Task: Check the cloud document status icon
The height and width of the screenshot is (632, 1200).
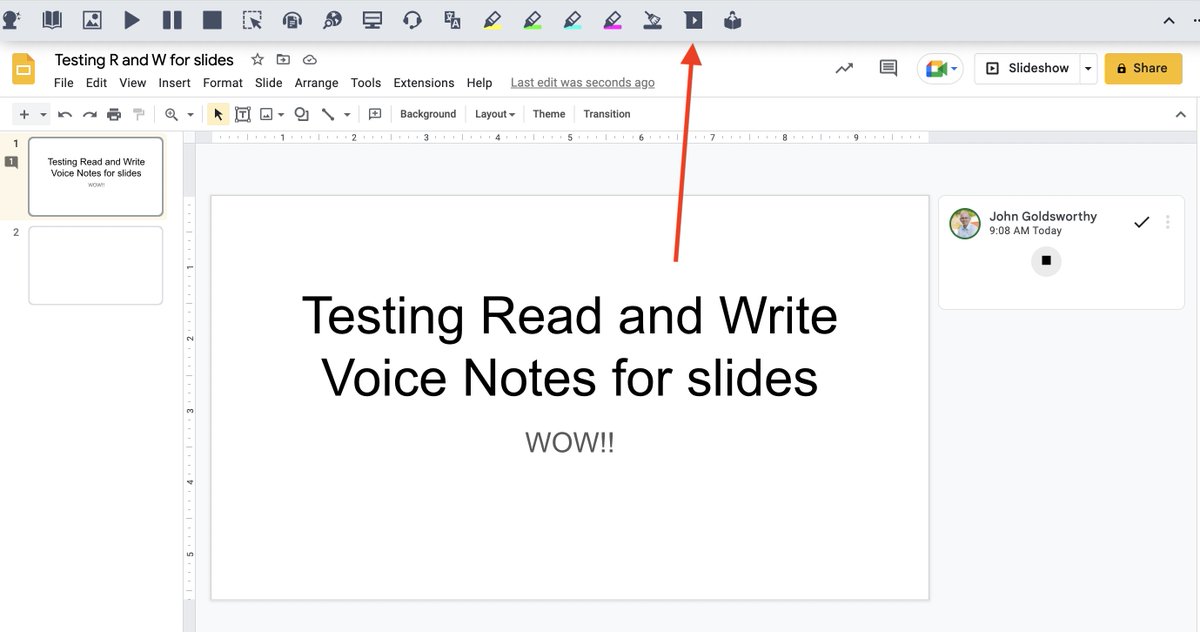Action: (x=309, y=59)
